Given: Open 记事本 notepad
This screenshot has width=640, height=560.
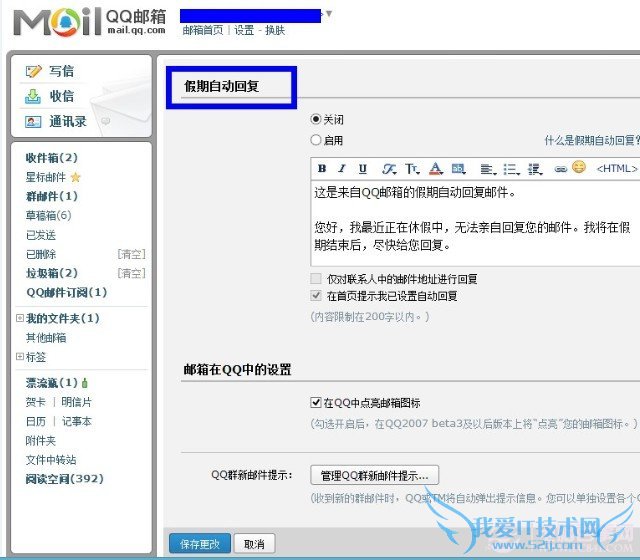Looking at the screenshot, I should pos(76,421).
